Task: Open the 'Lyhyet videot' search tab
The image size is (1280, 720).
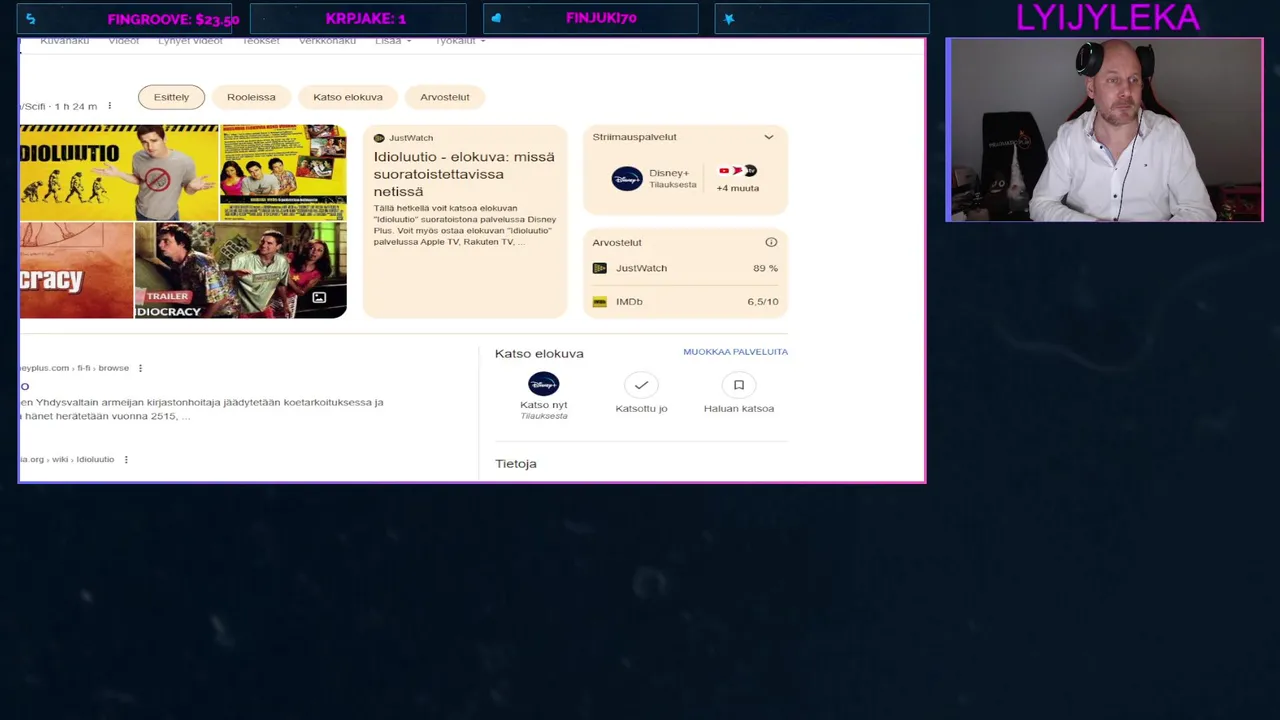Action: [x=190, y=41]
